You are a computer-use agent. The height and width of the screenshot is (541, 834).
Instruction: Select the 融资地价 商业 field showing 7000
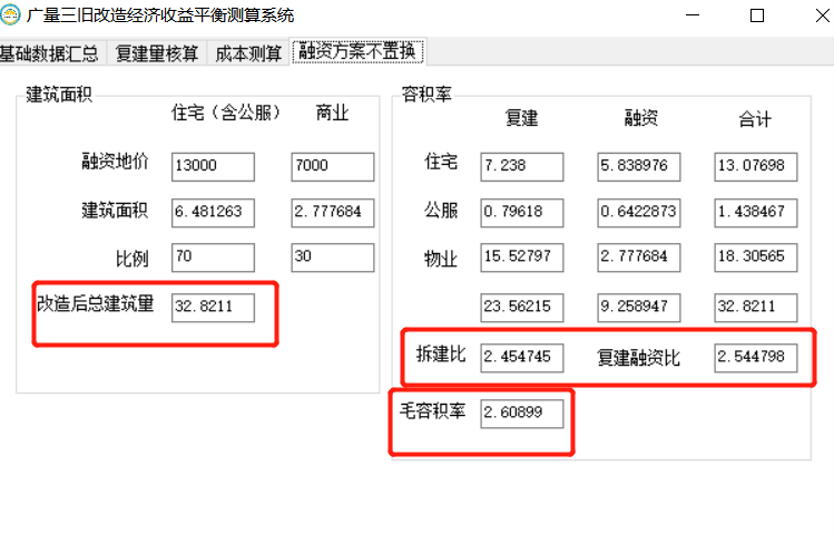tap(332, 166)
